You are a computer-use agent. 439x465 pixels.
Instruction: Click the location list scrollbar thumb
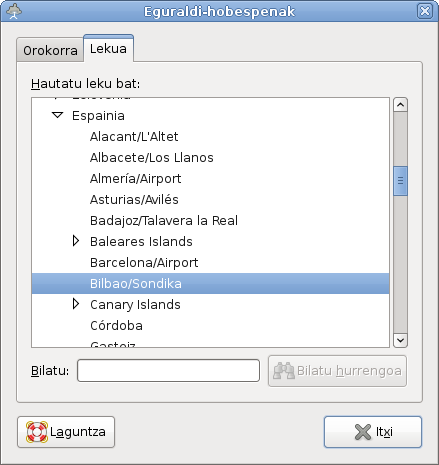point(400,181)
